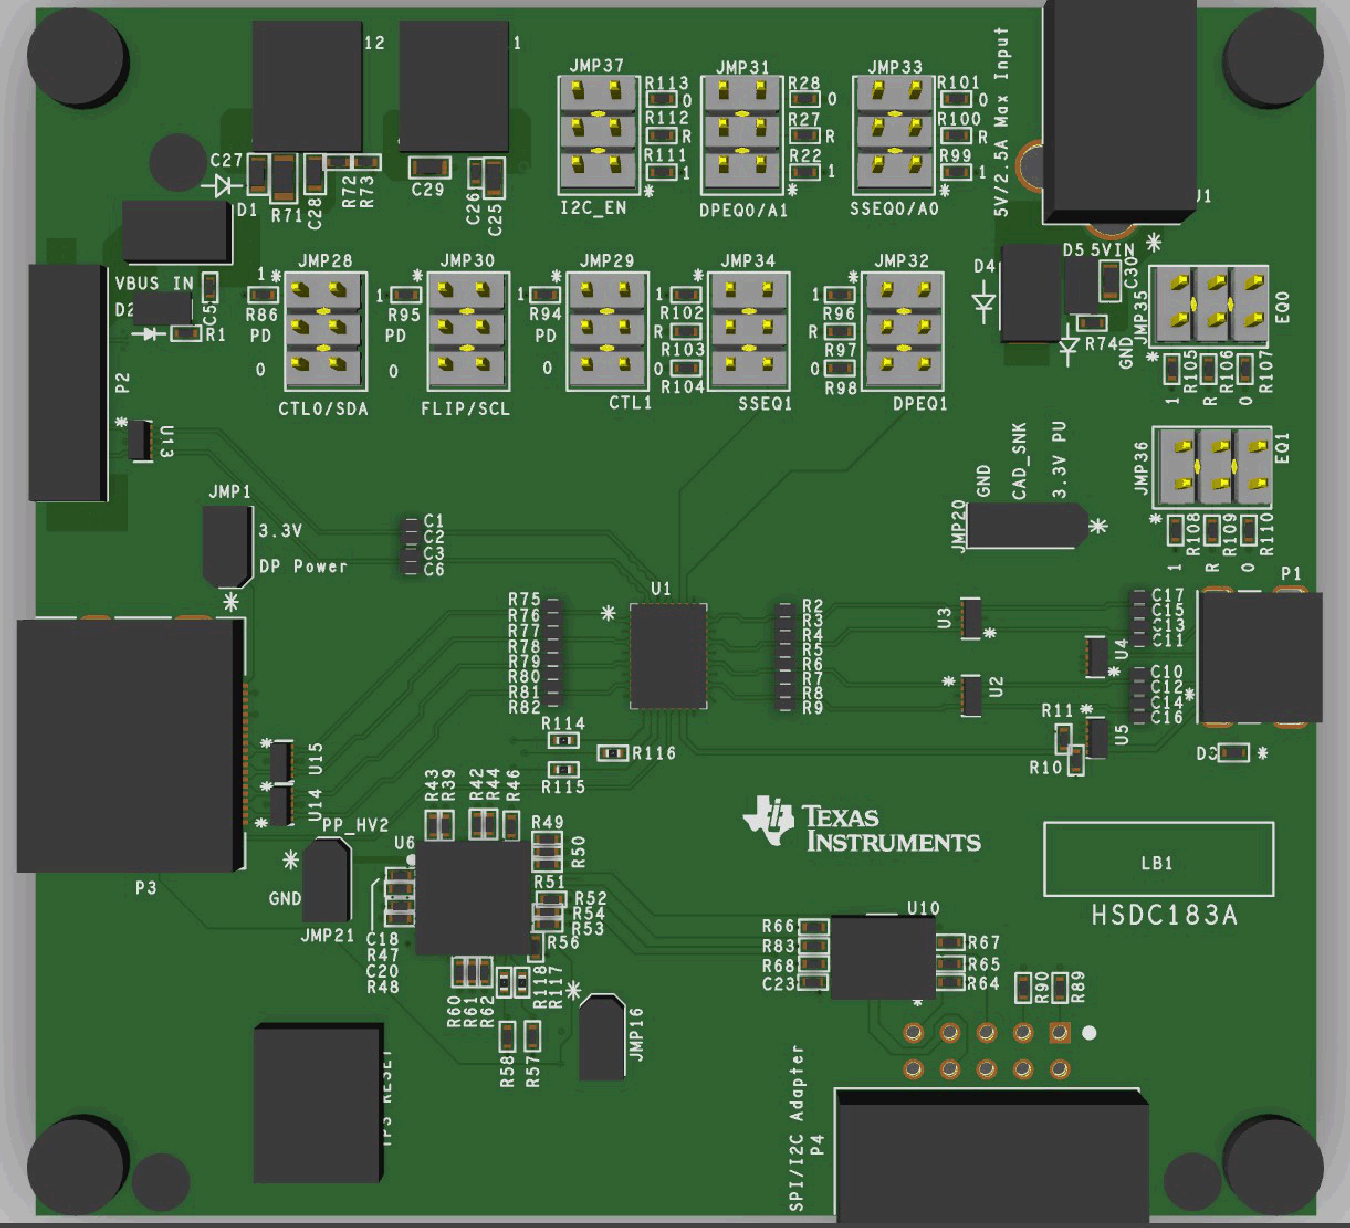
Task: Click the LB1 white label box
Action: click(1160, 858)
